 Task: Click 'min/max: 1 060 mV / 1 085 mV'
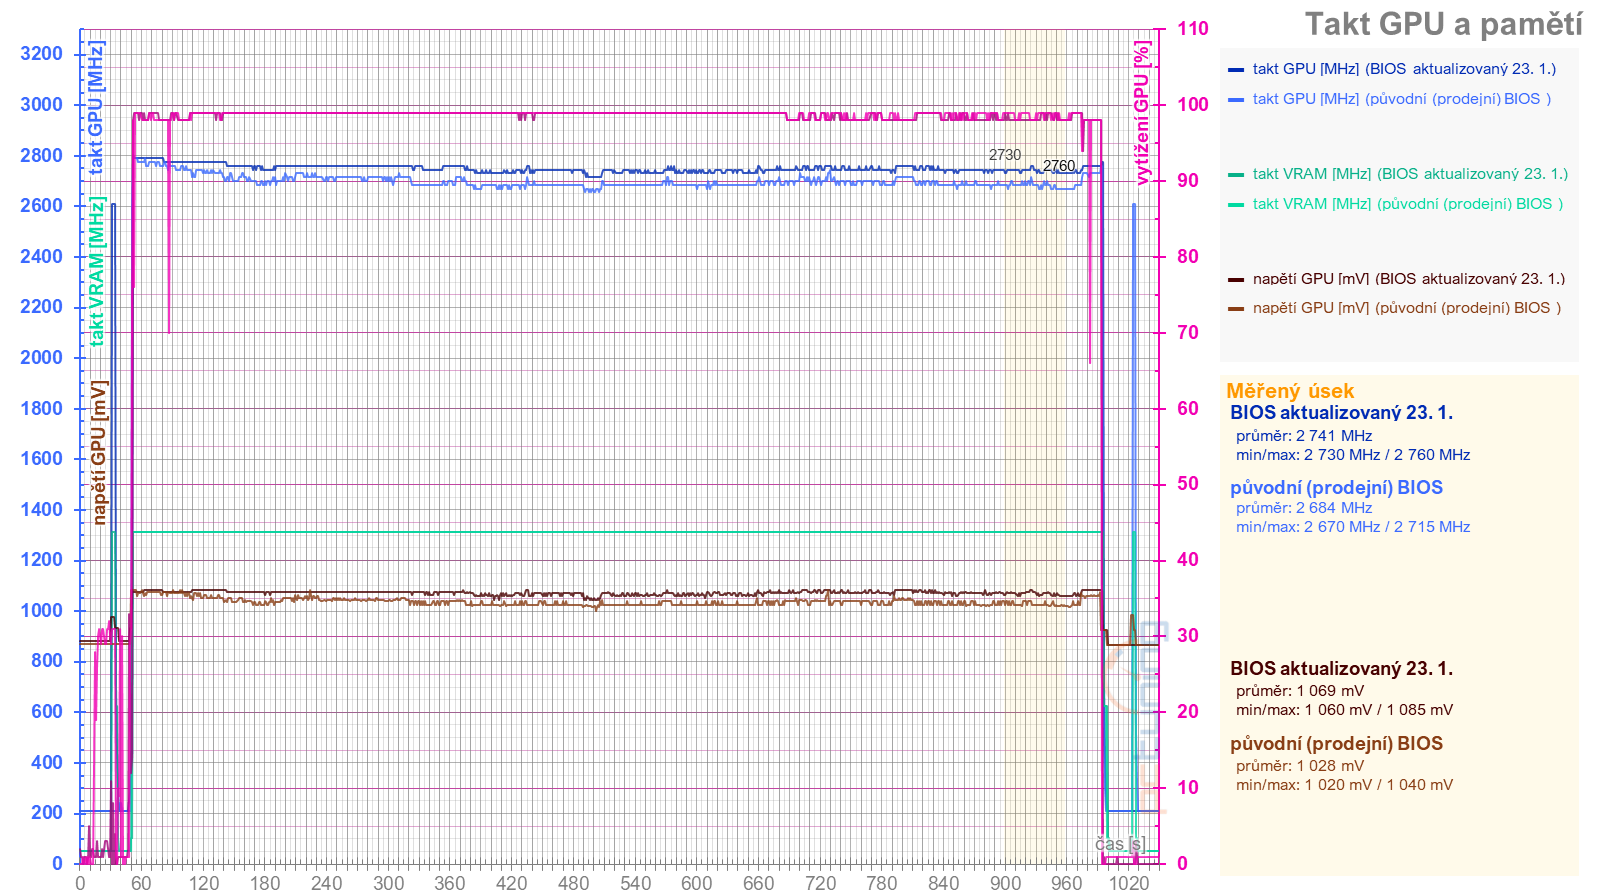pos(1345,710)
